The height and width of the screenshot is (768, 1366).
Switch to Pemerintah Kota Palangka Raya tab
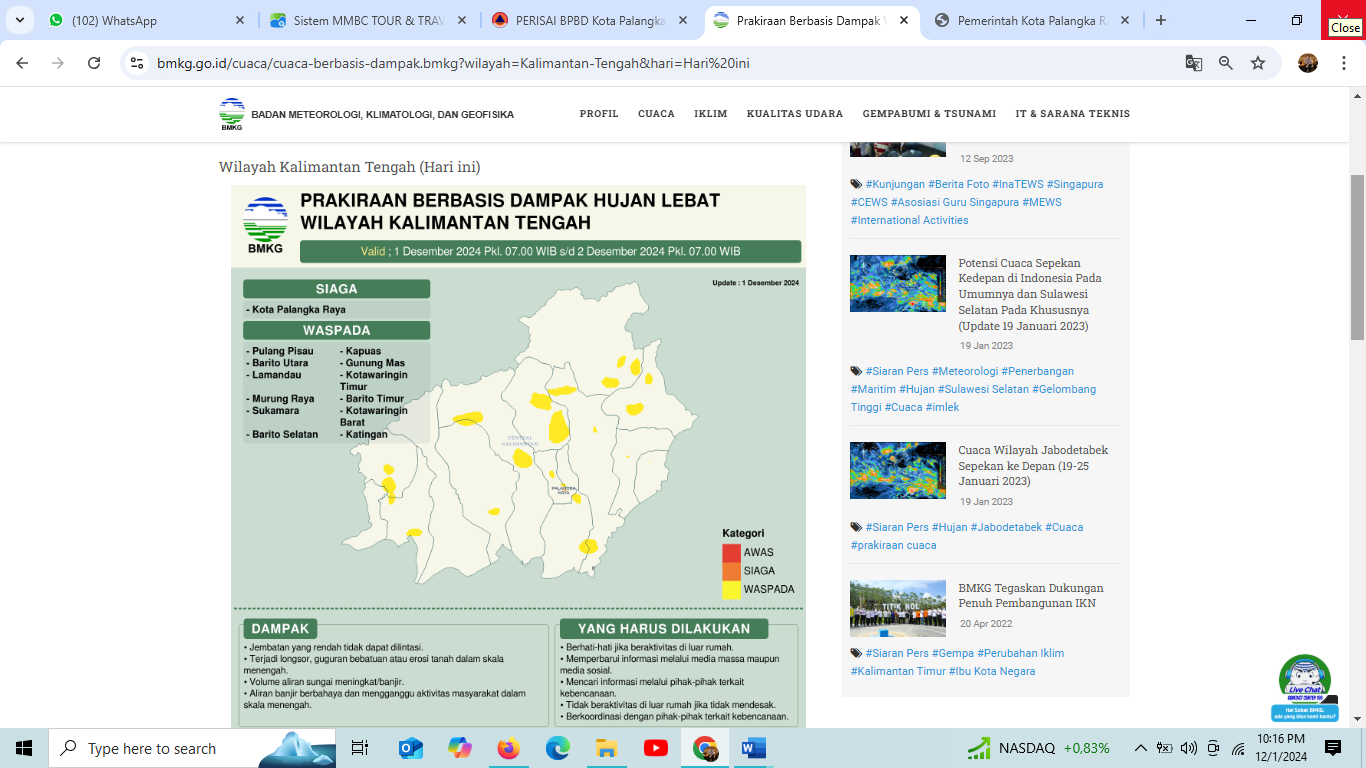point(1033,20)
